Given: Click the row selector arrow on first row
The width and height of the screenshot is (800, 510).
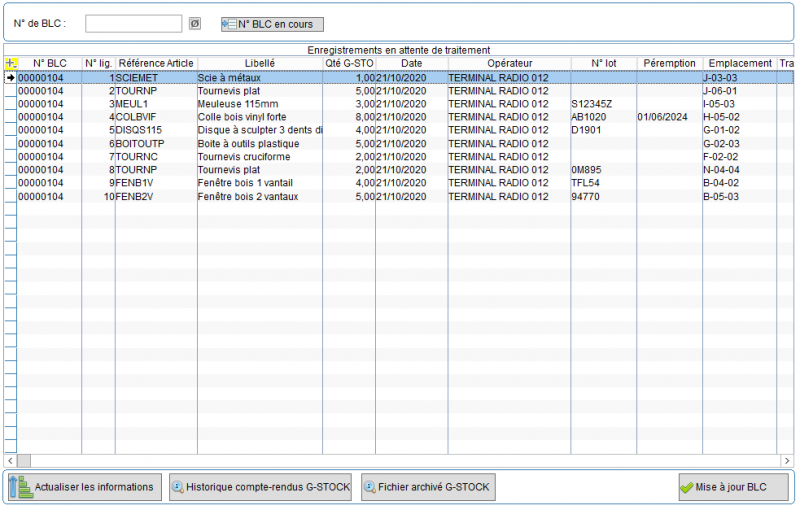Looking at the screenshot, I should tap(11, 77).
